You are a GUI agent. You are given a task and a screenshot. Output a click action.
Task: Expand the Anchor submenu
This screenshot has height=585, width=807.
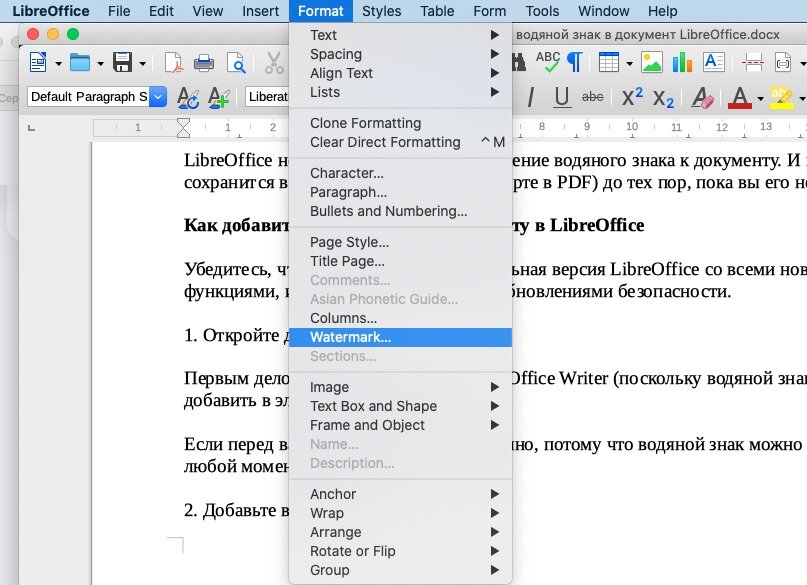click(x=400, y=494)
